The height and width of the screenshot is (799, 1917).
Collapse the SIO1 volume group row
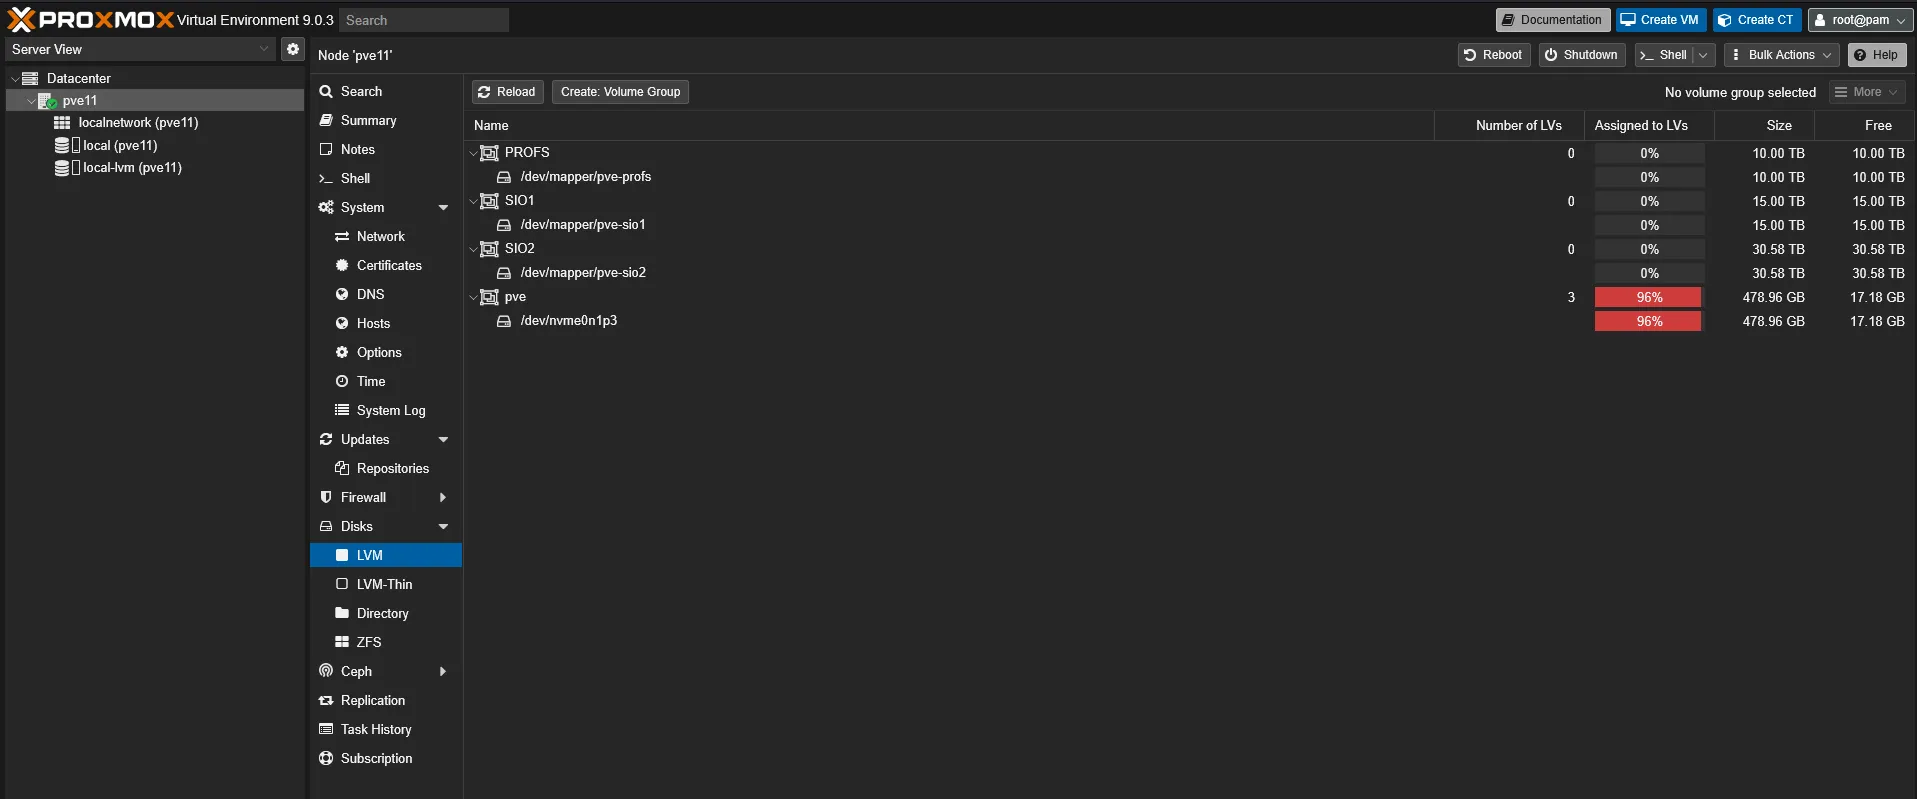click(x=473, y=201)
